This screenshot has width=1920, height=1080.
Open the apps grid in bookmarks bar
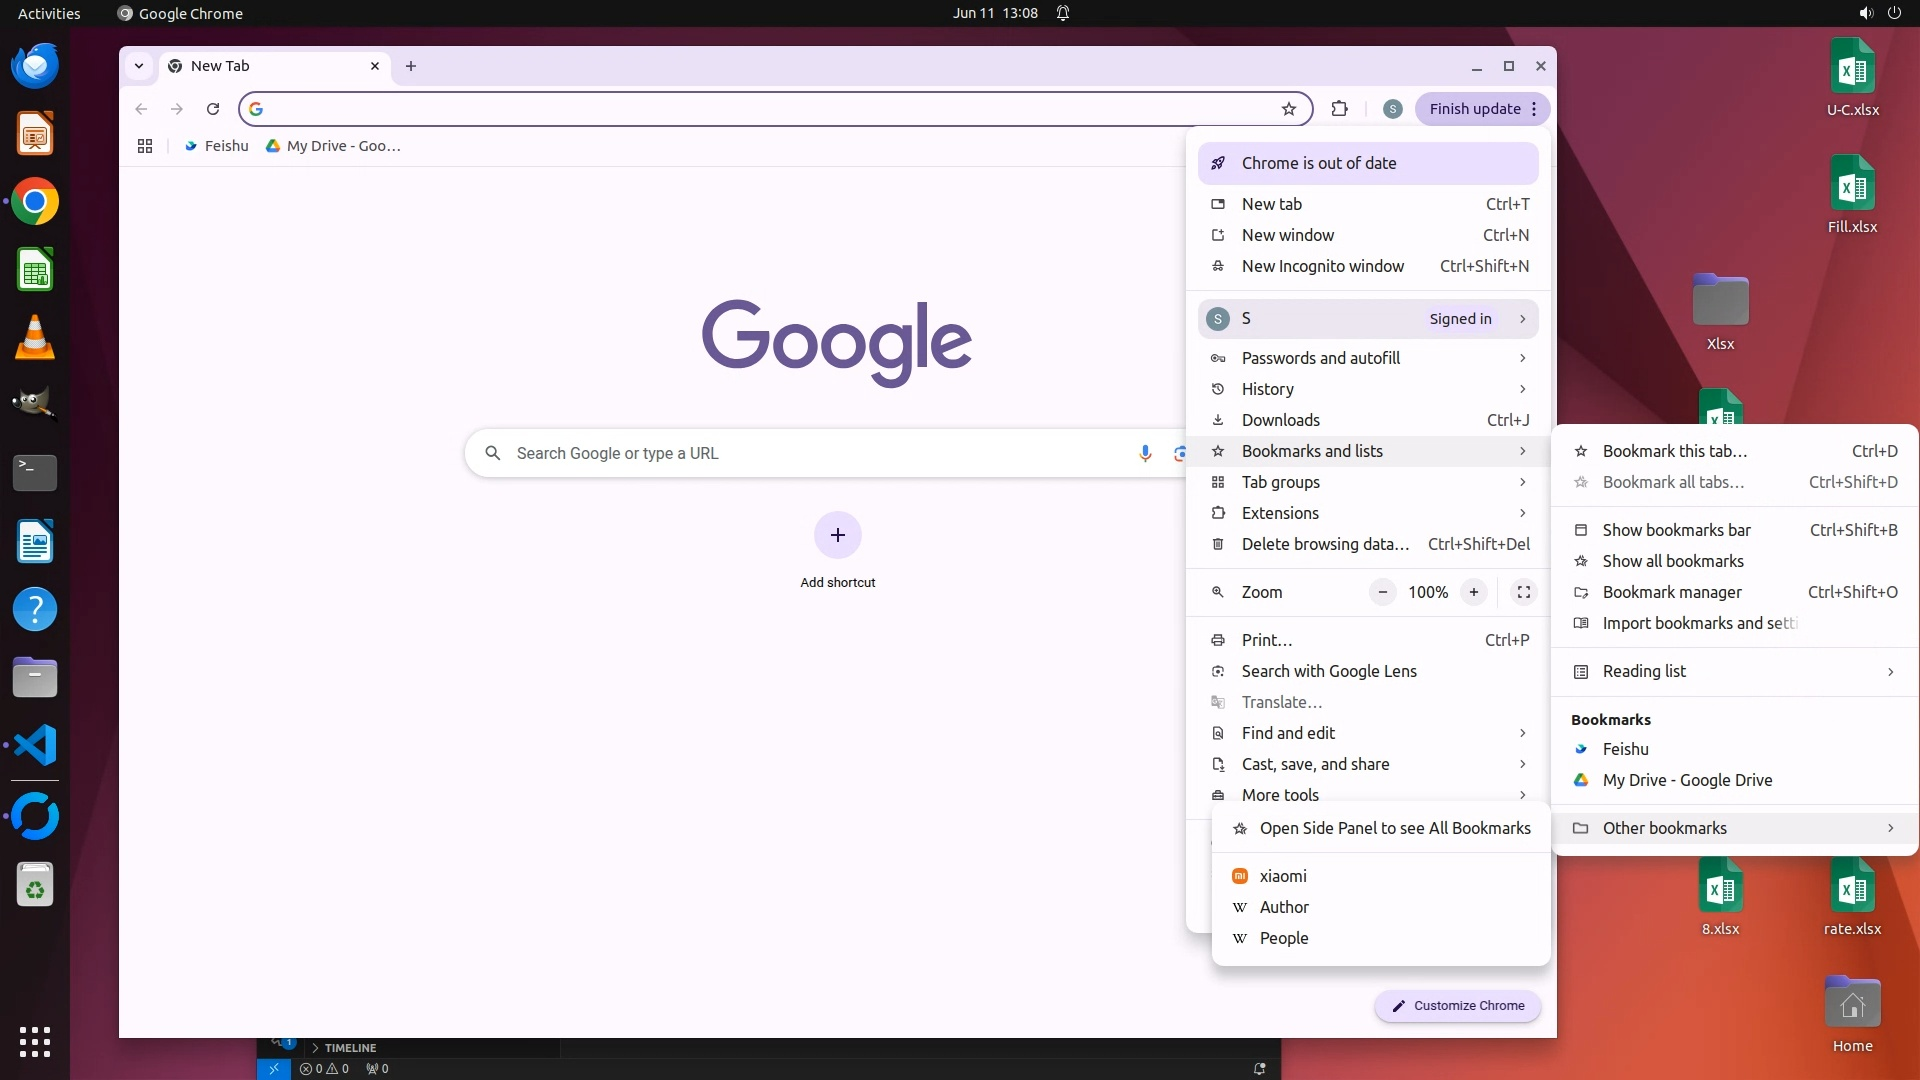click(145, 146)
